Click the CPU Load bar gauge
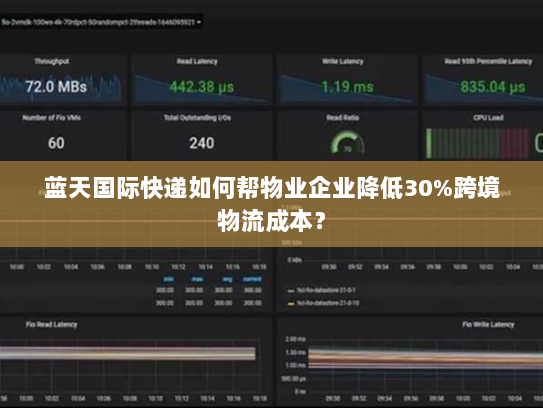Screen dimensions: 543x408 [x=477, y=143]
